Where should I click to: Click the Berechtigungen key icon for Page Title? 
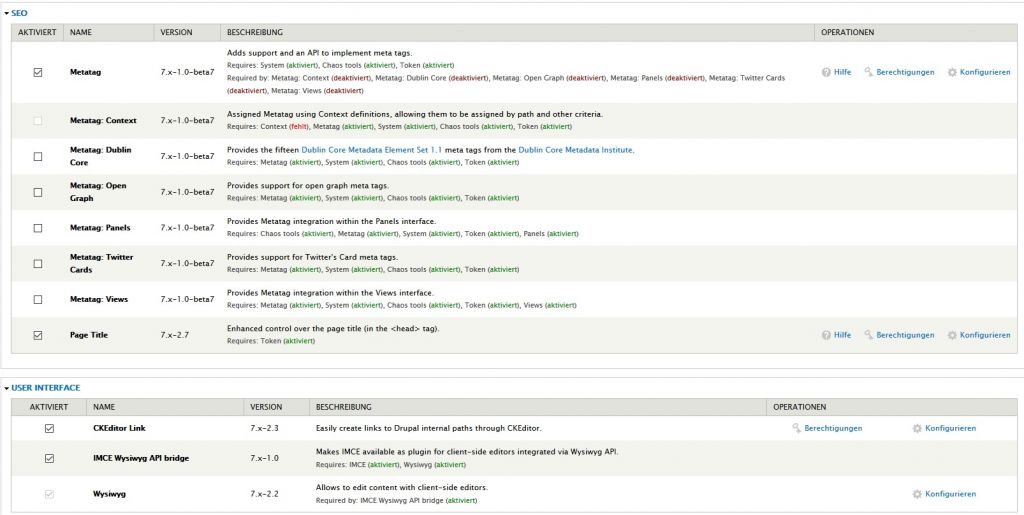(x=870, y=335)
